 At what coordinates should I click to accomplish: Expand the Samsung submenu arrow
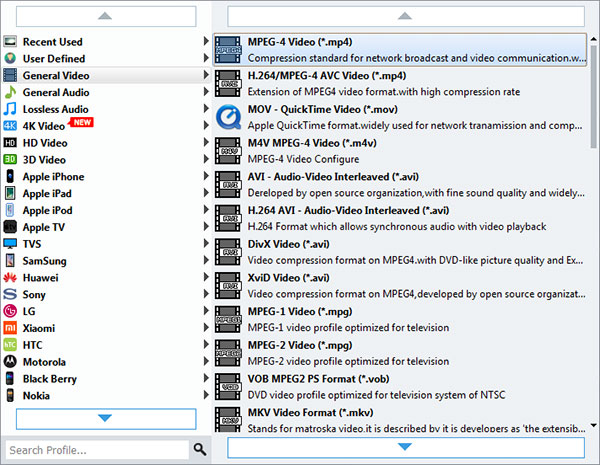click(206, 261)
